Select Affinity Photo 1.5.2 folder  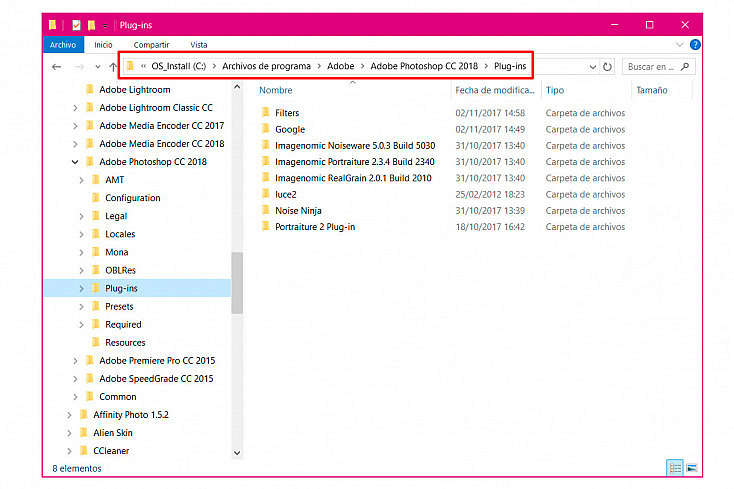pos(131,415)
